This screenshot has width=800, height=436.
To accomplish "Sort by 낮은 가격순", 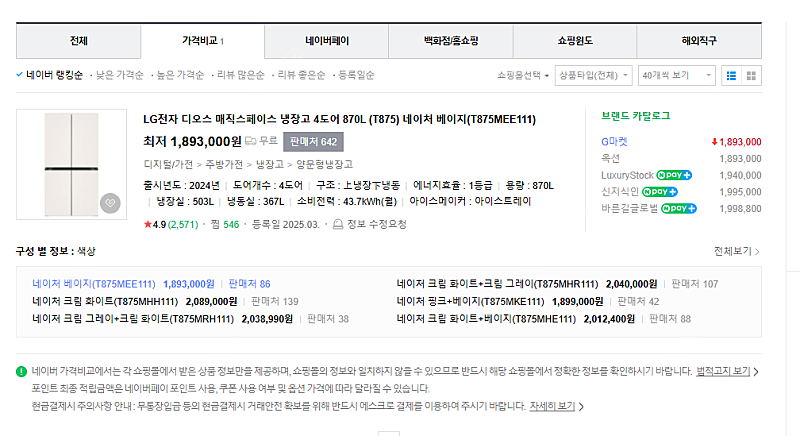I will [119, 75].
